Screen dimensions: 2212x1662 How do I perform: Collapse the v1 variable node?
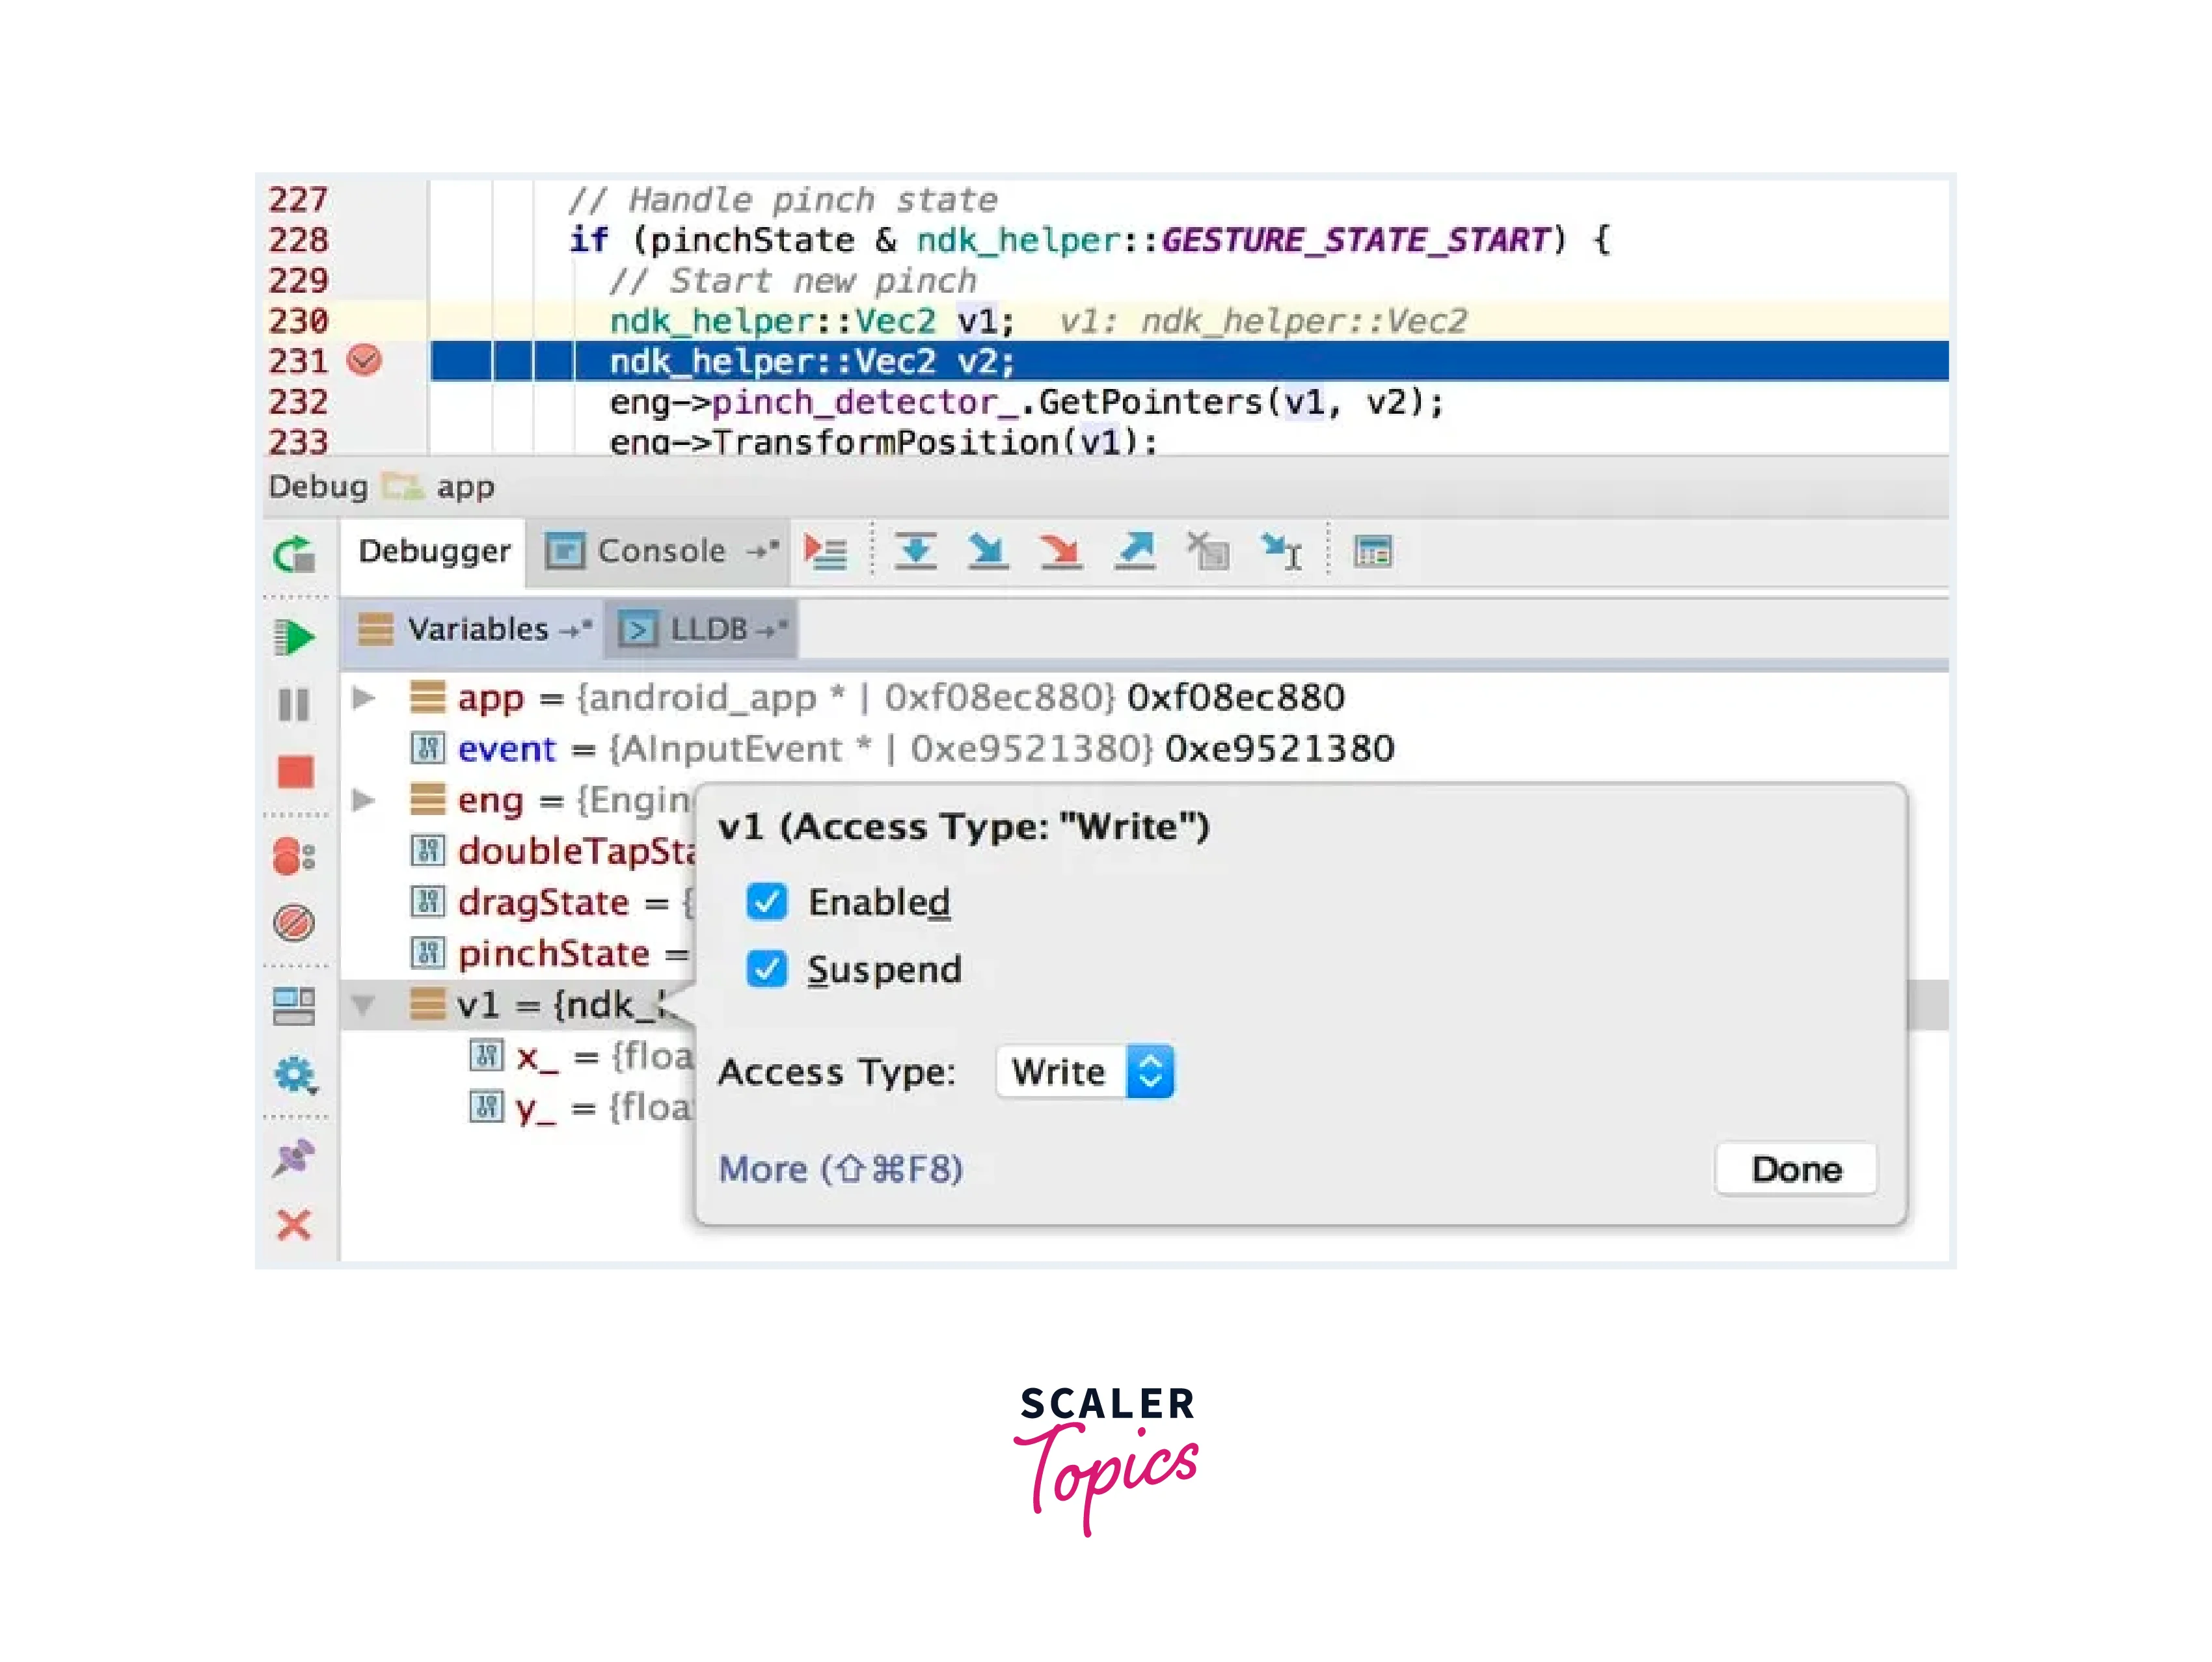click(364, 1005)
